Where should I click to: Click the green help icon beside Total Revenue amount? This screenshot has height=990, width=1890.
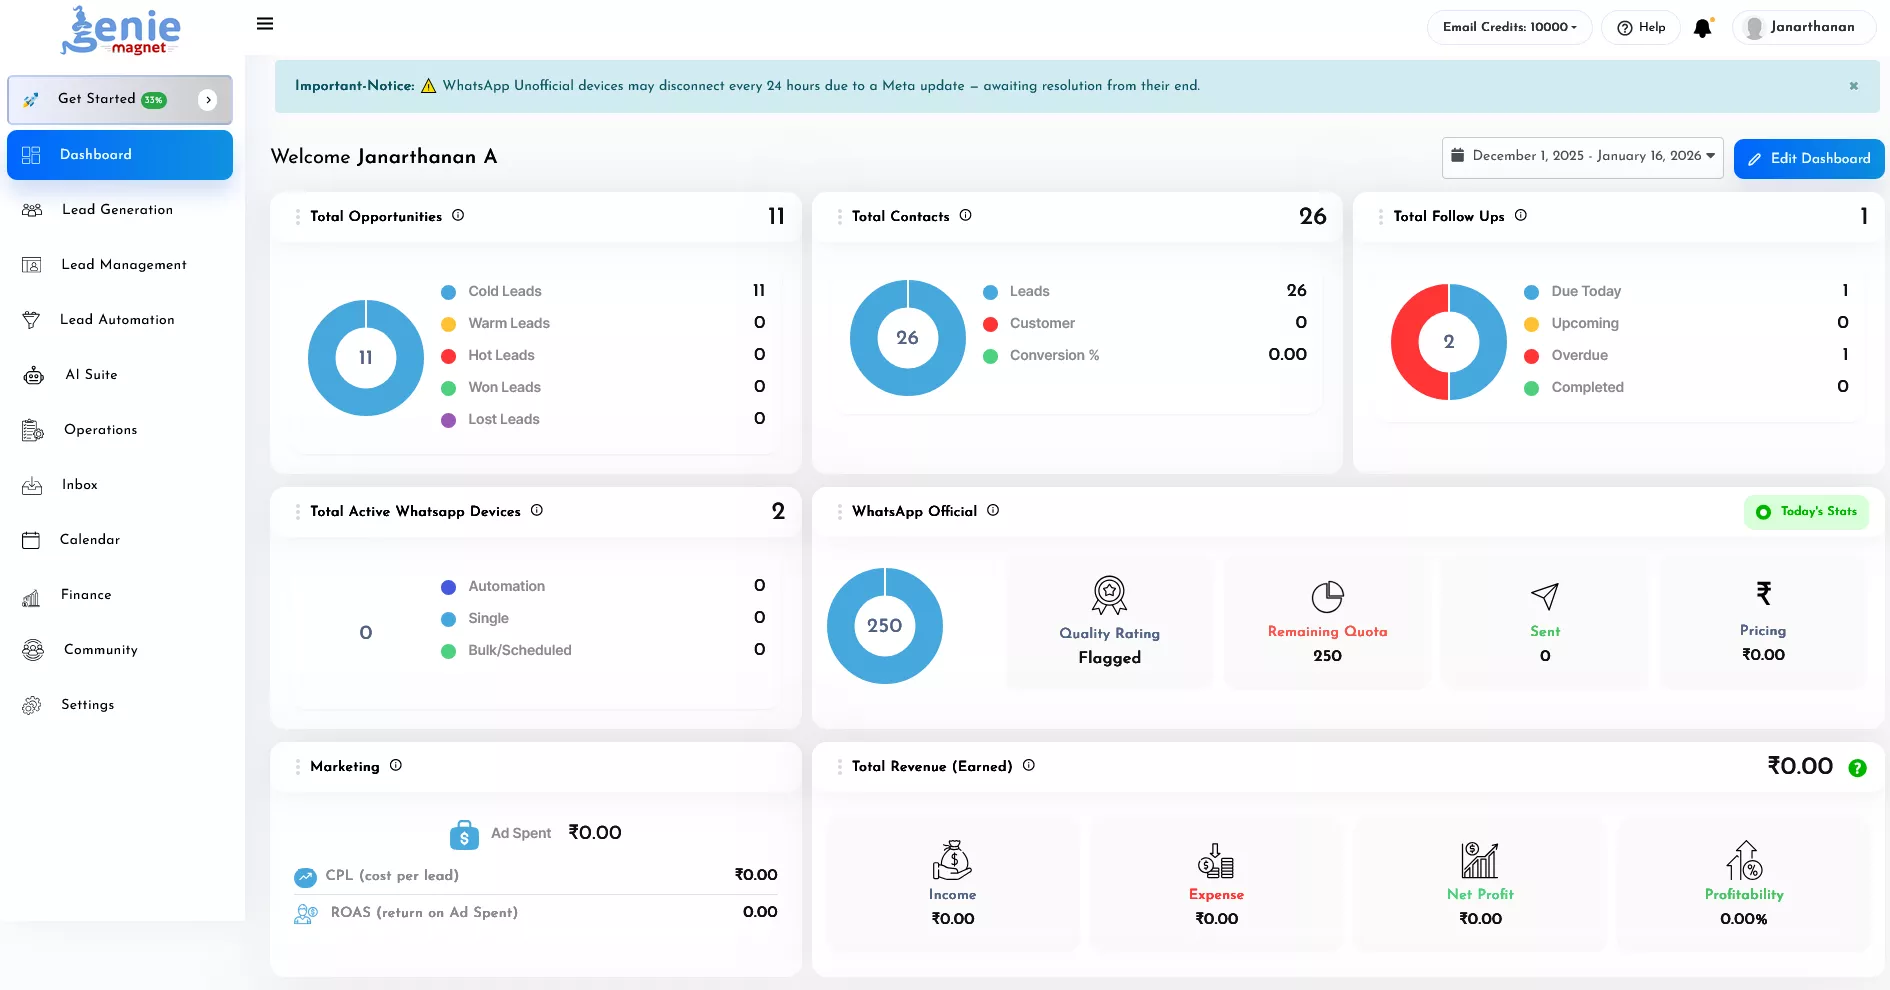click(x=1857, y=768)
